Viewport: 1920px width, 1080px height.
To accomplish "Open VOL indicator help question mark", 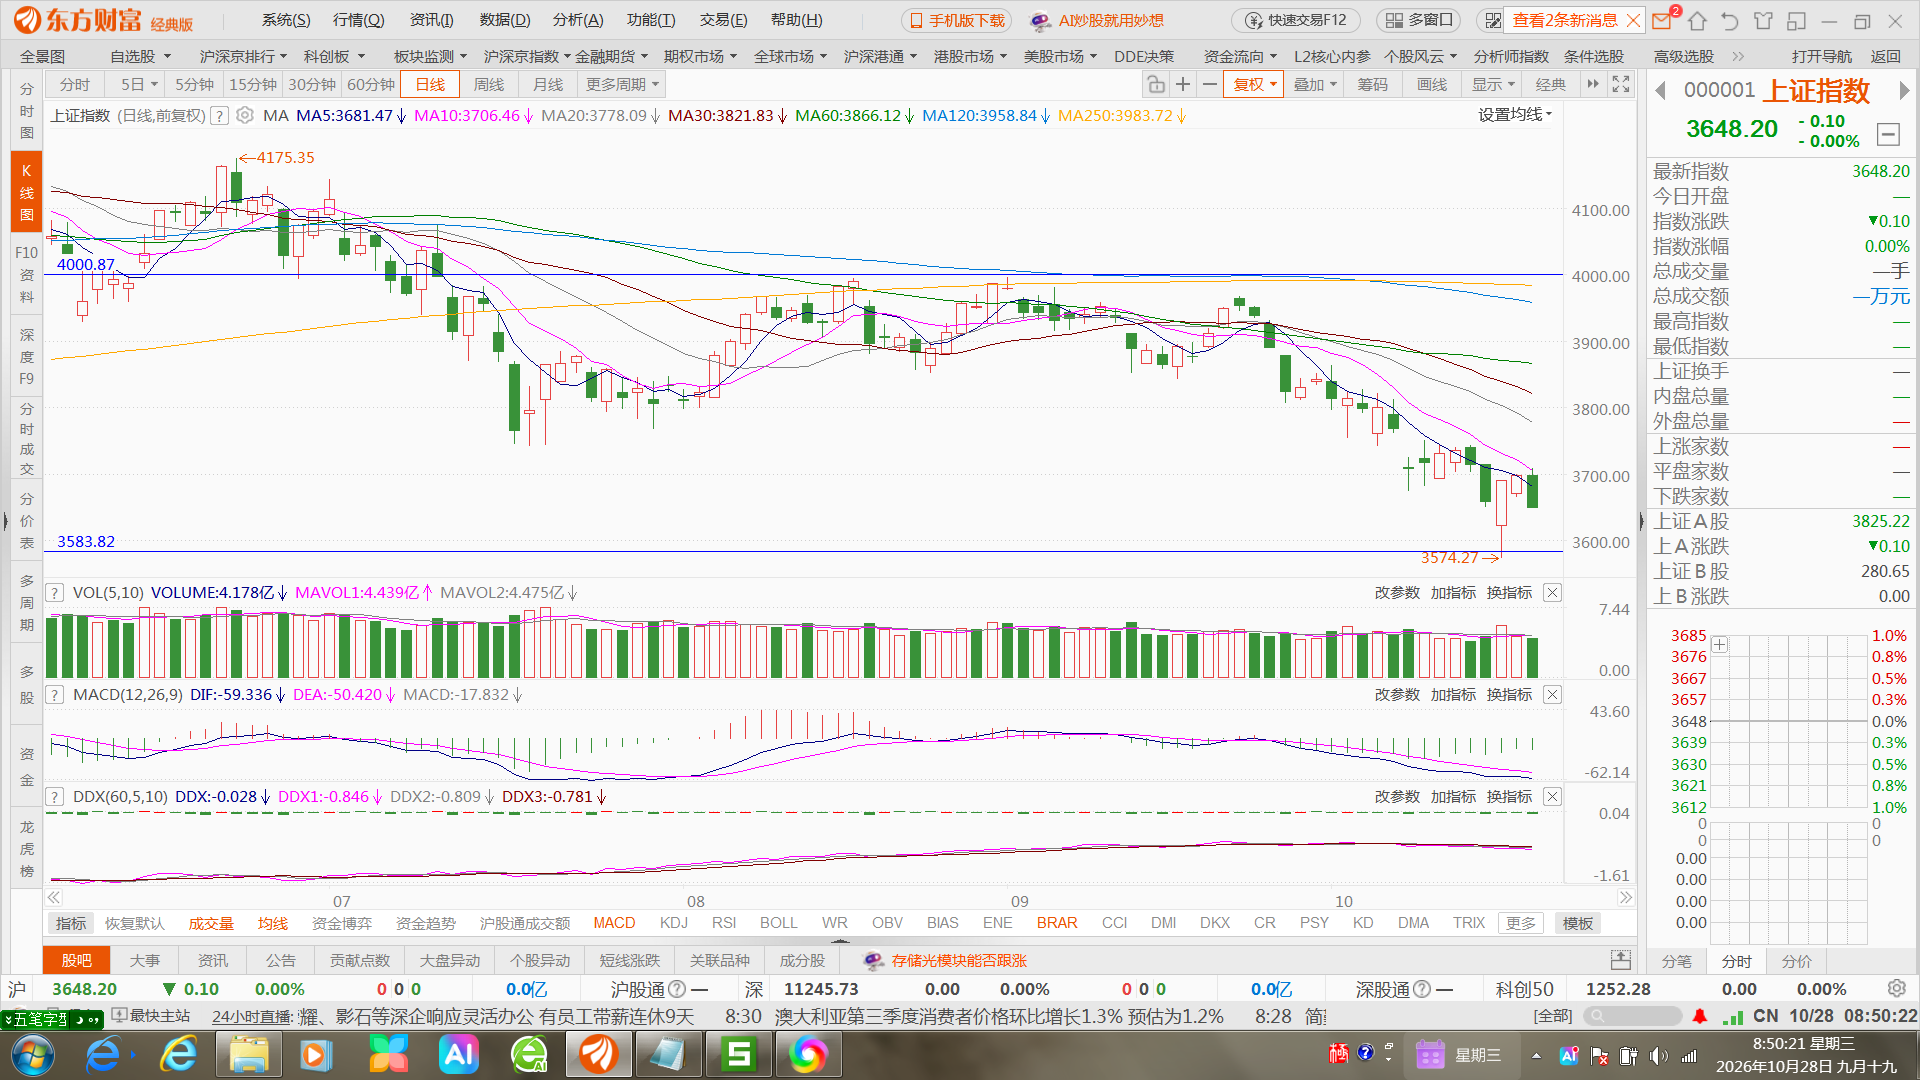I will pos(55,593).
